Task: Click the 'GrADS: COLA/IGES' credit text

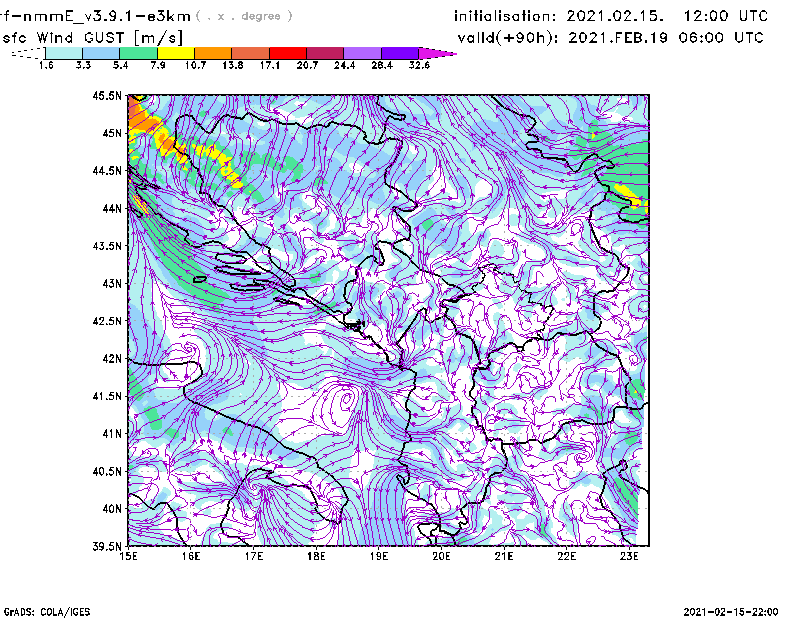Action: 47,612
